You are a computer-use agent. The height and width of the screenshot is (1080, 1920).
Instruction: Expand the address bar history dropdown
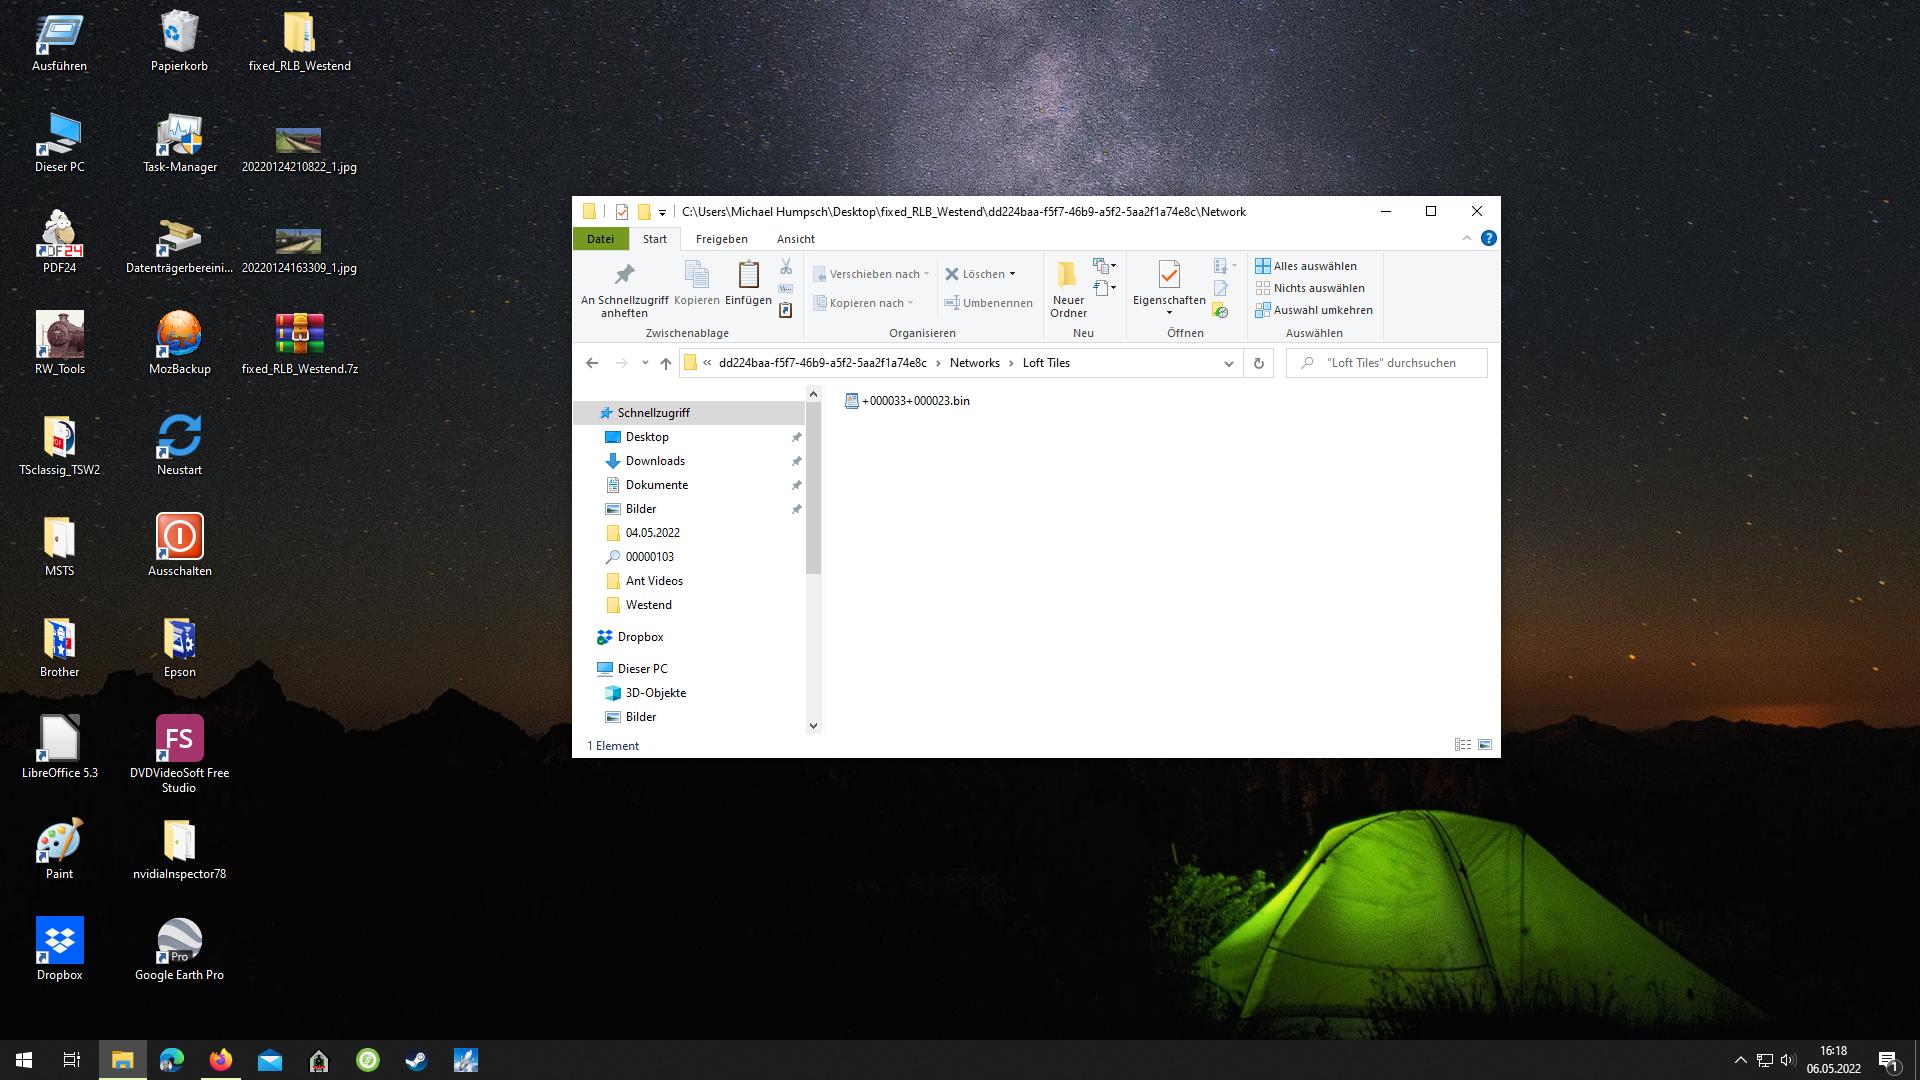1229,363
